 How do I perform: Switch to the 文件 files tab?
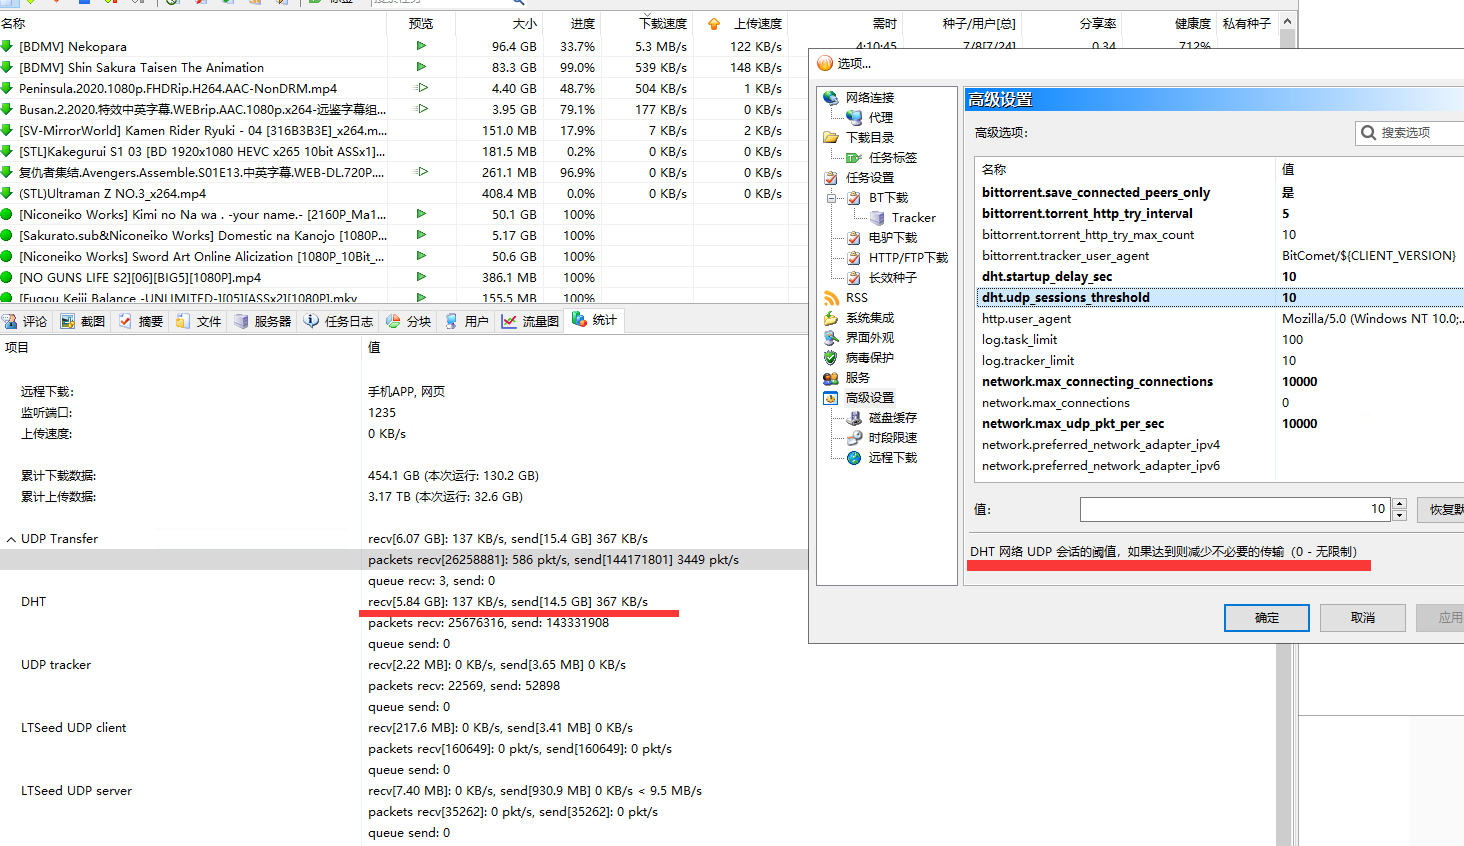click(198, 321)
